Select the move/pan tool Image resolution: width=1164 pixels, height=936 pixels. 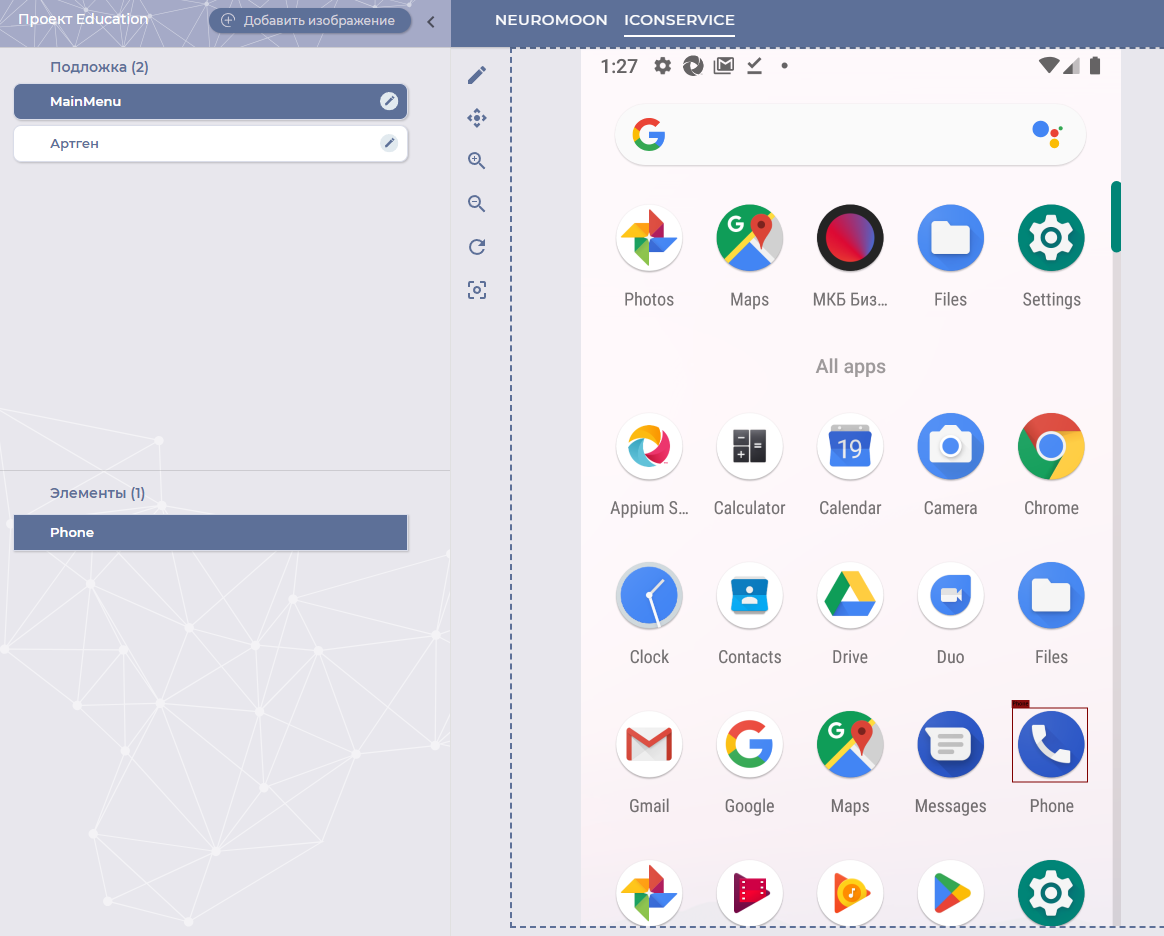click(x=477, y=118)
